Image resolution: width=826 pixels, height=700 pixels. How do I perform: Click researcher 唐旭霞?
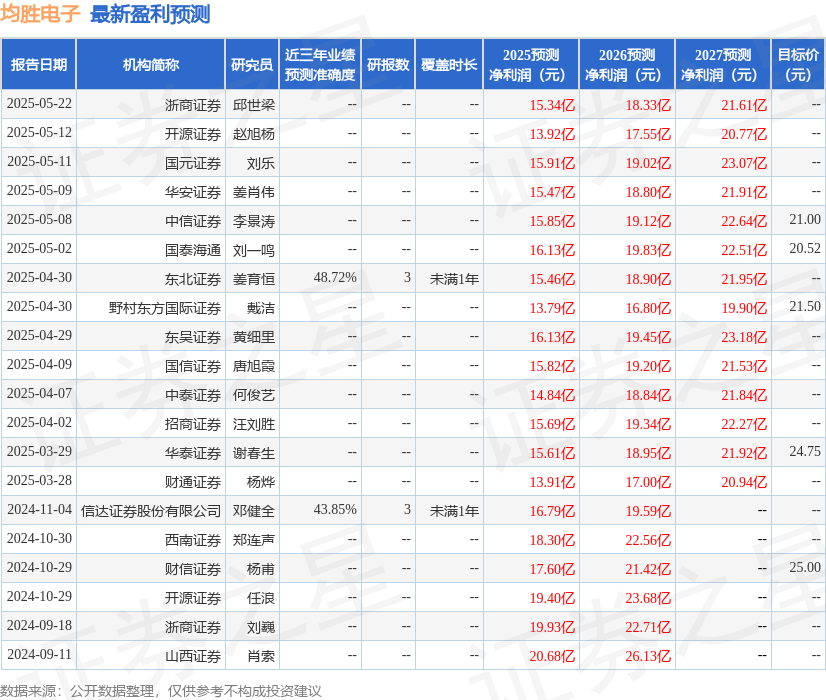254,366
